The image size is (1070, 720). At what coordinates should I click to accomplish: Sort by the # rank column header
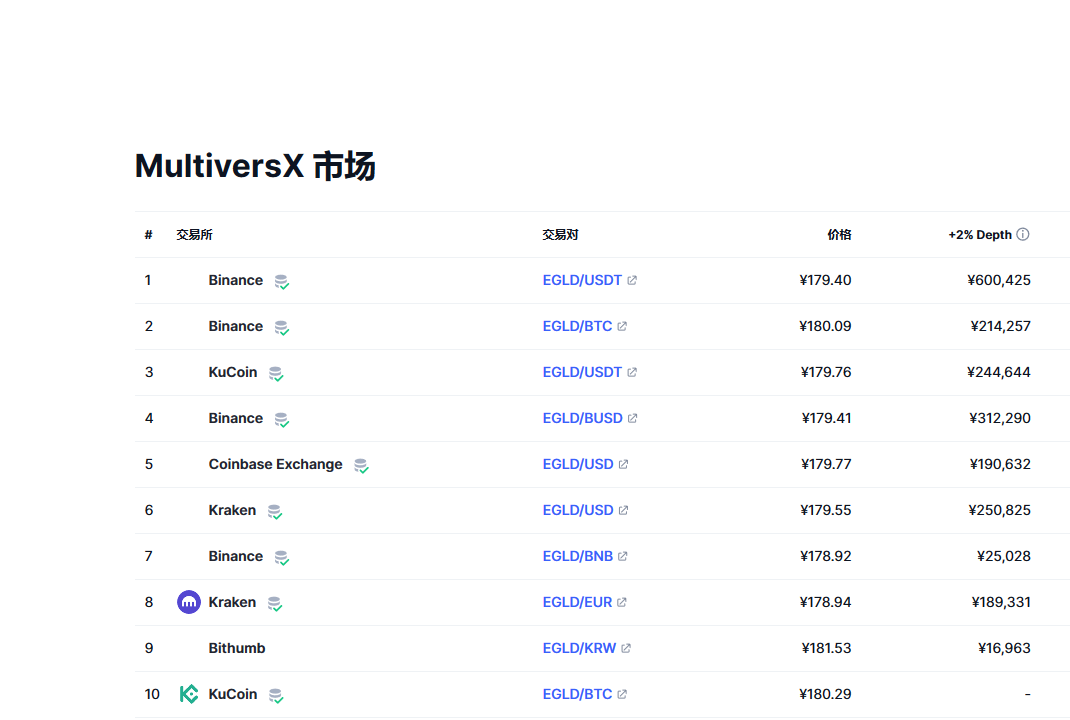[148, 235]
